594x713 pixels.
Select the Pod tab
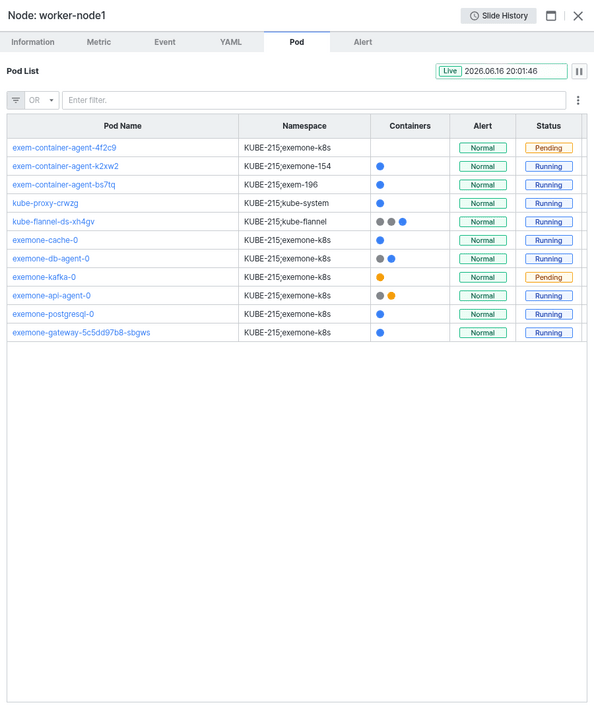click(x=297, y=42)
